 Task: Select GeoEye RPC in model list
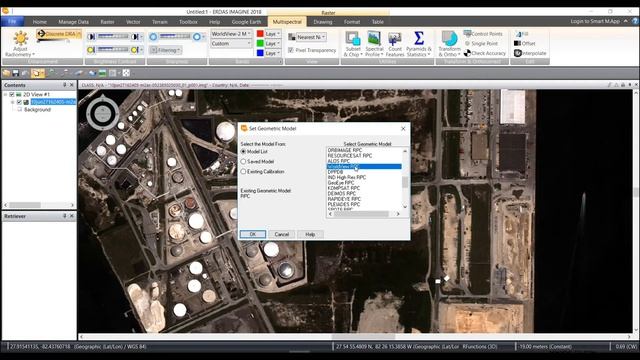pos(341,183)
